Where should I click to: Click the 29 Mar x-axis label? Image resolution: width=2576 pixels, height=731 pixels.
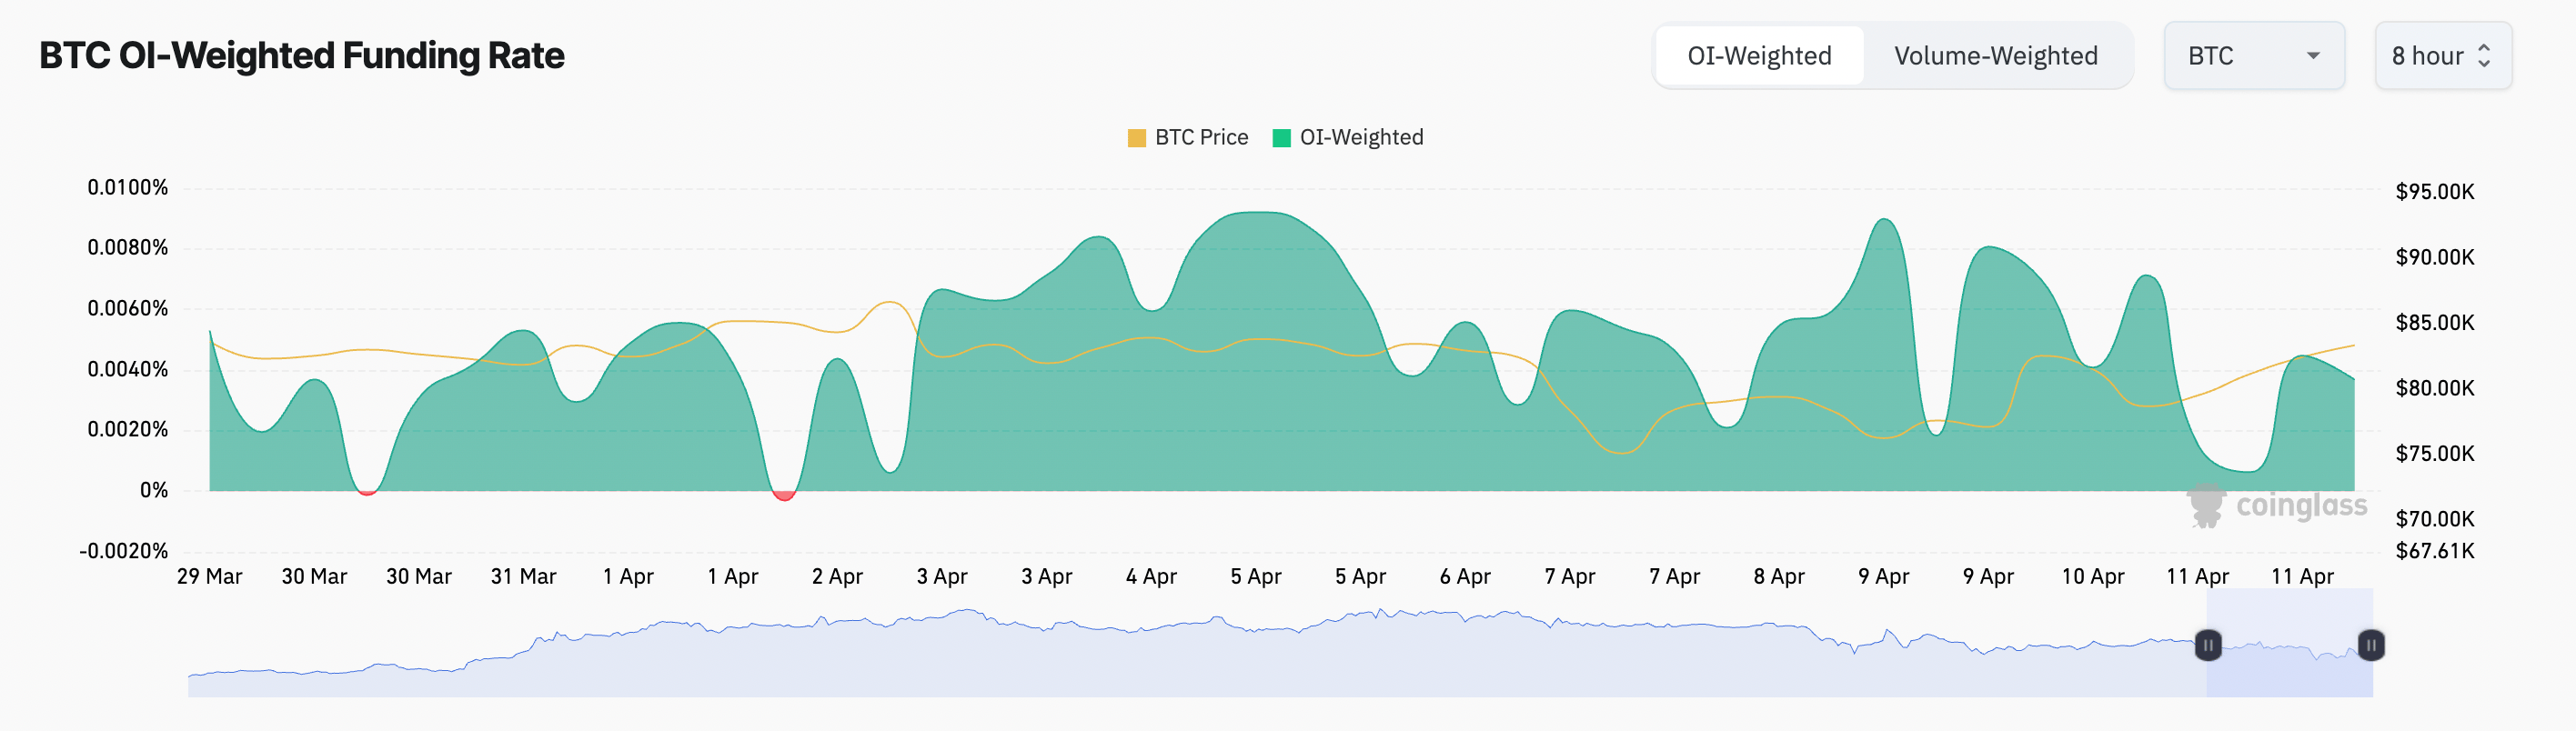coord(210,577)
